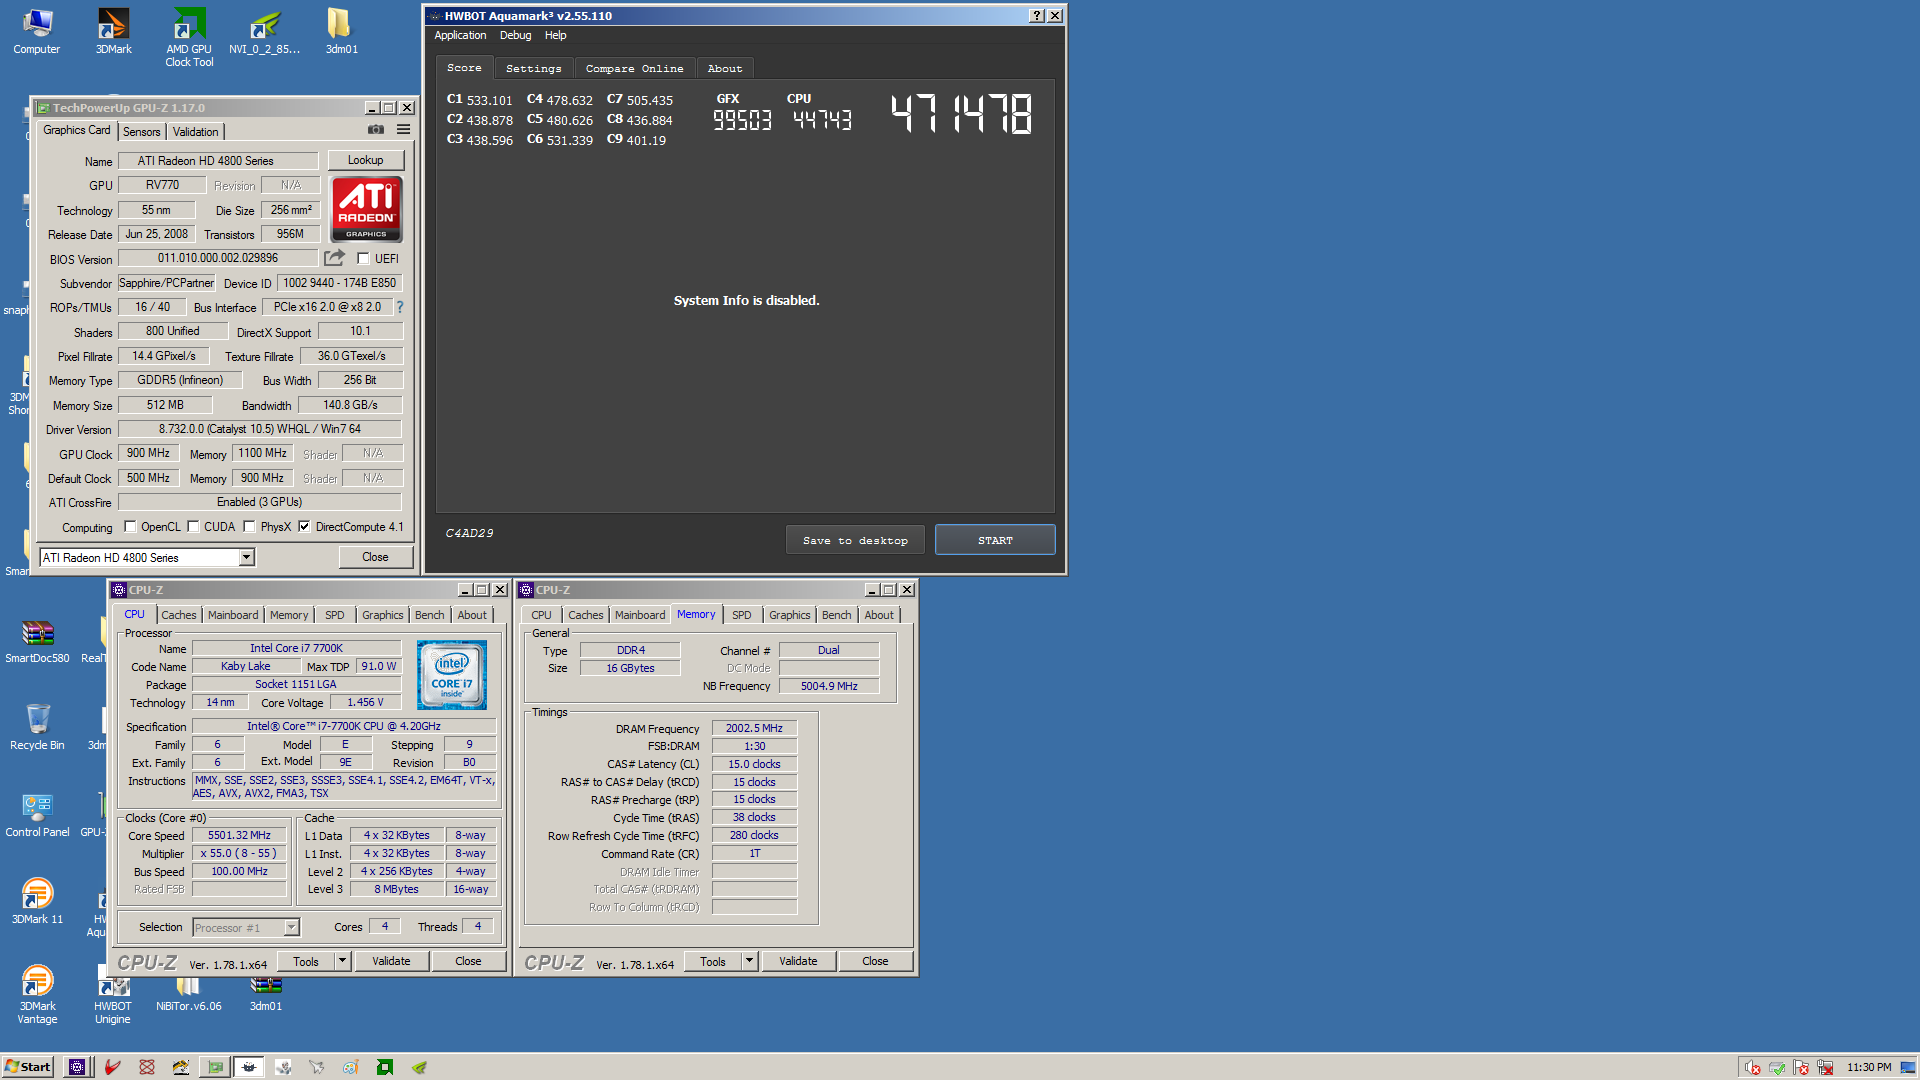The width and height of the screenshot is (1920, 1080).
Task: Open HWBOT Unigine desktop shortcut
Action: (x=113, y=994)
